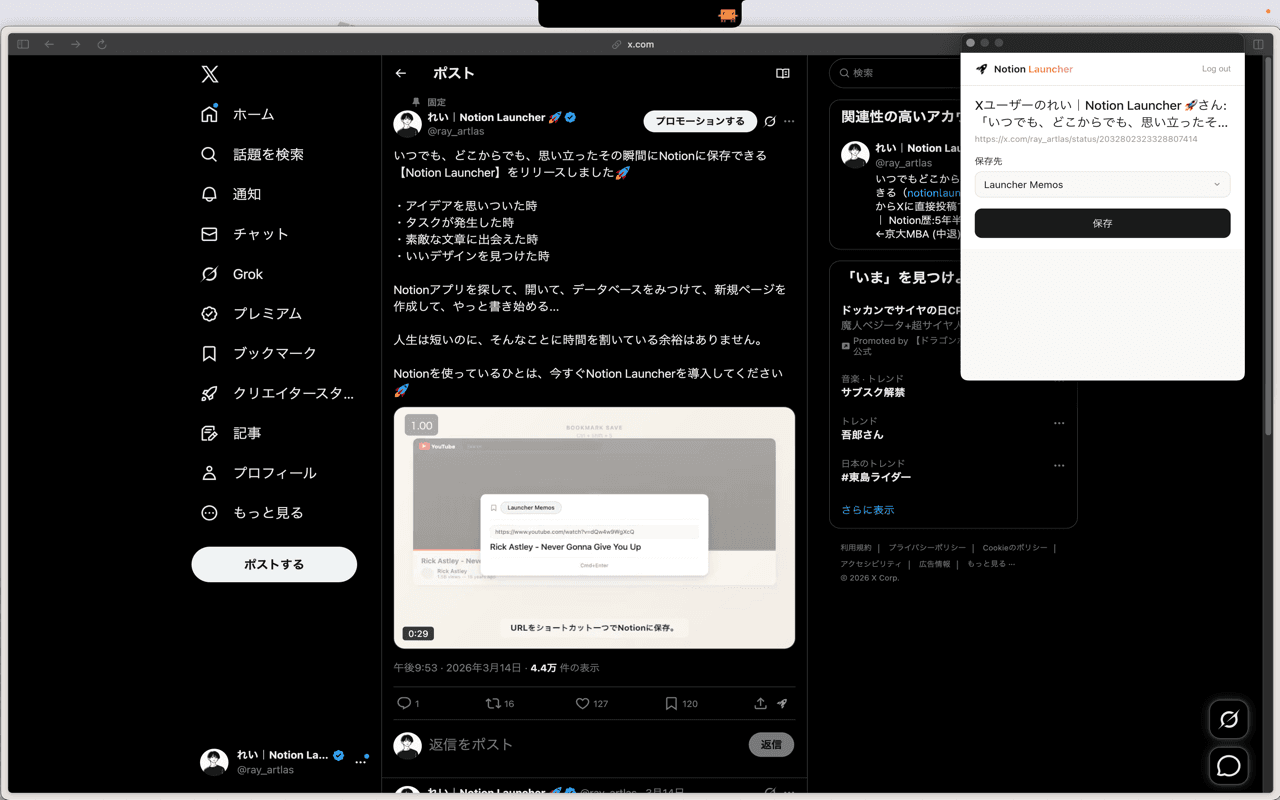
Task: Click the クリエイタースタジオ rocket icon
Action: point(209,393)
